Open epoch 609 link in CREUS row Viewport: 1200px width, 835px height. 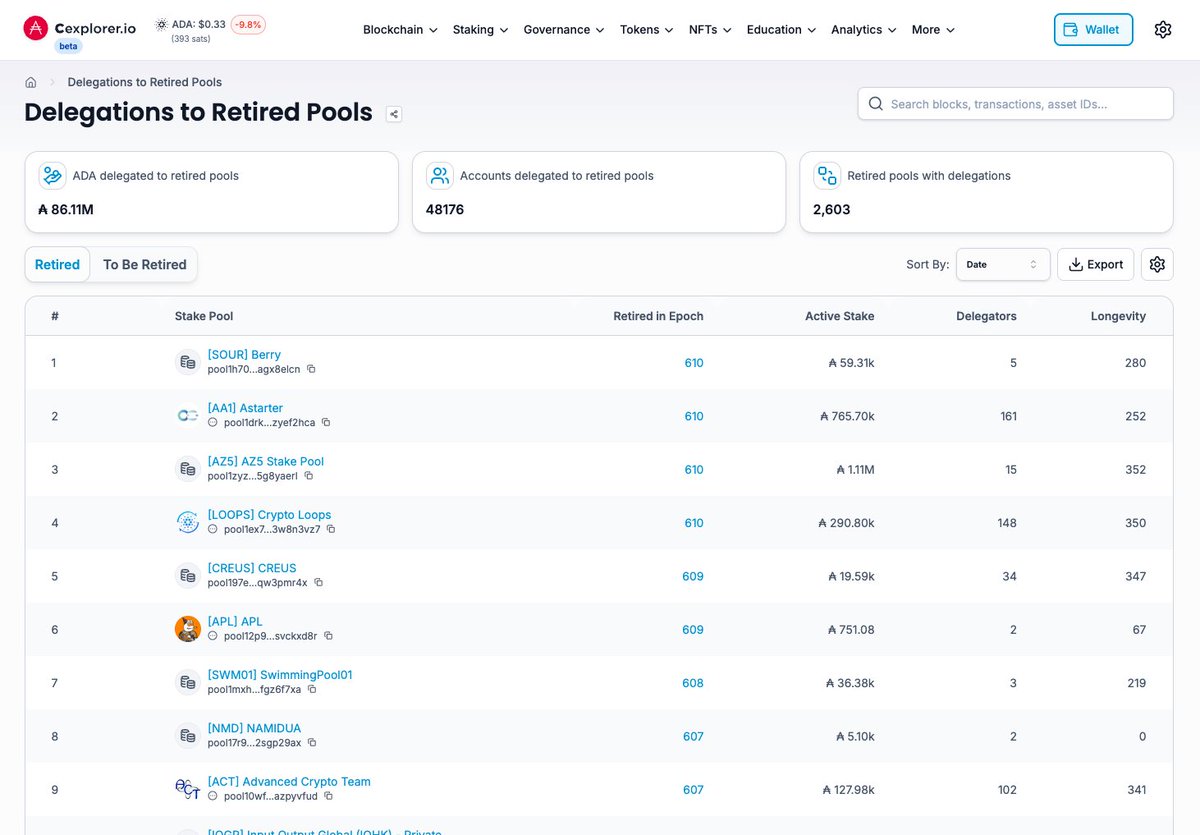pos(693,576)
